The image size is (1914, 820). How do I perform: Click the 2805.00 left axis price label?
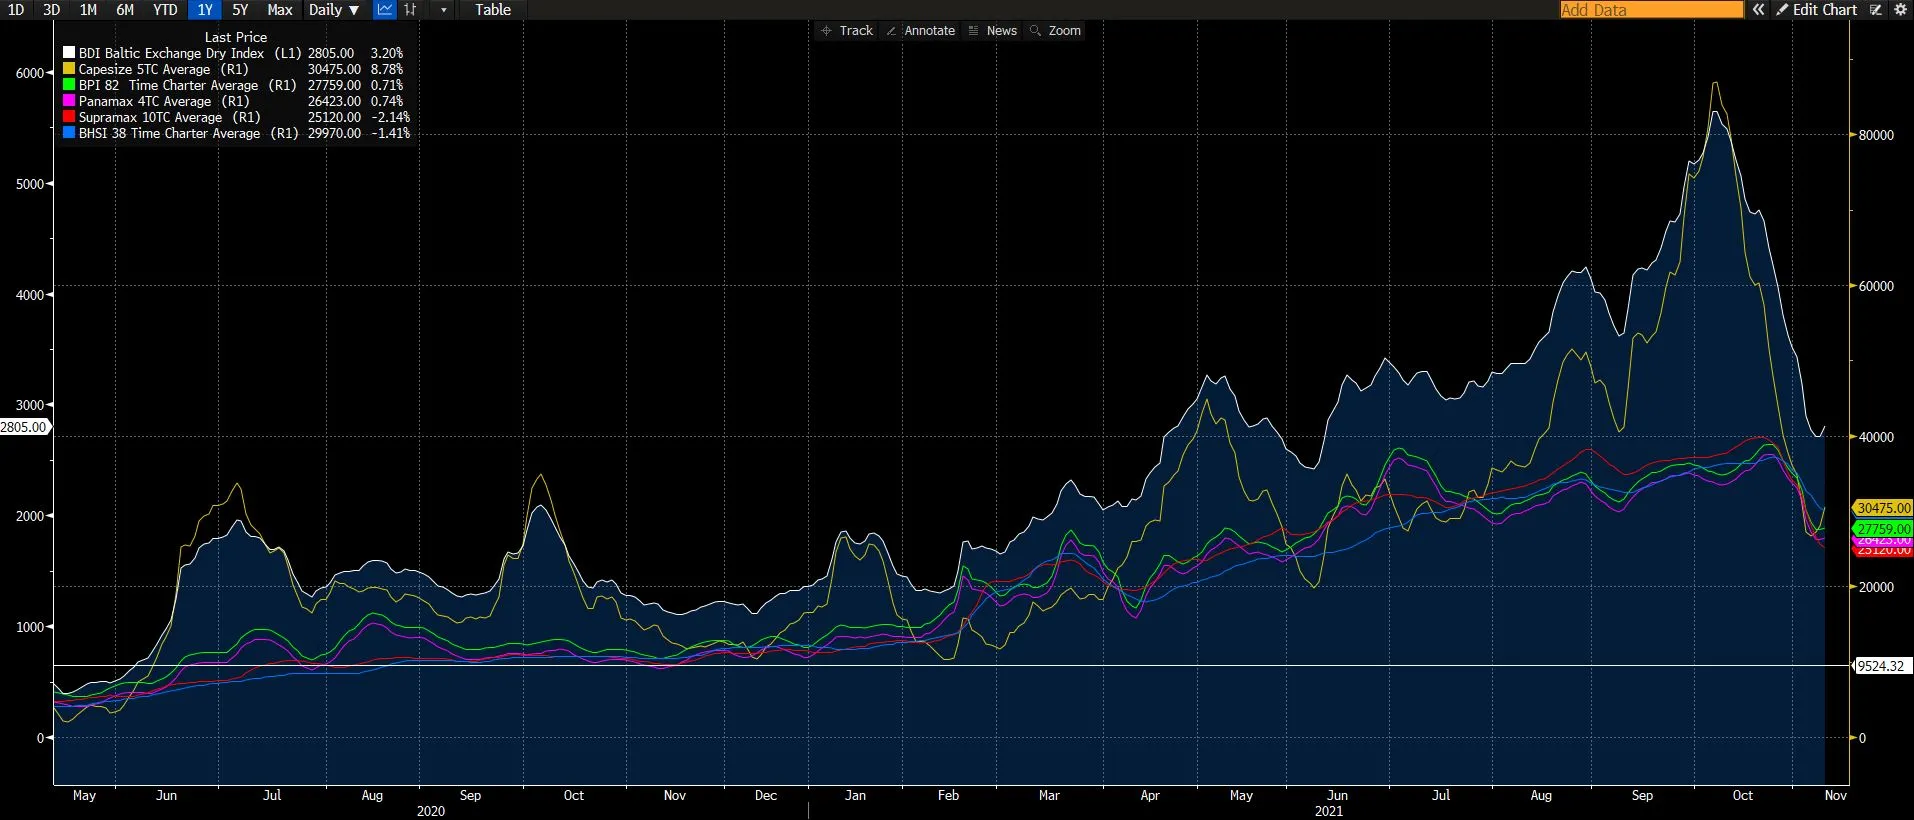pyautogui.click(x=24, y=427)
